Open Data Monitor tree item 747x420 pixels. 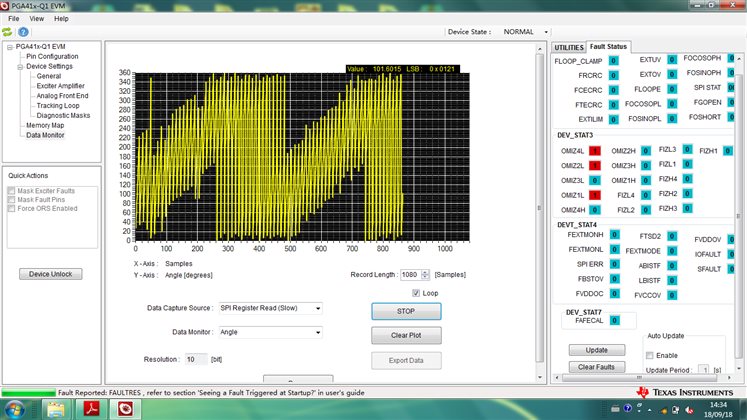[x=45, y=135]
